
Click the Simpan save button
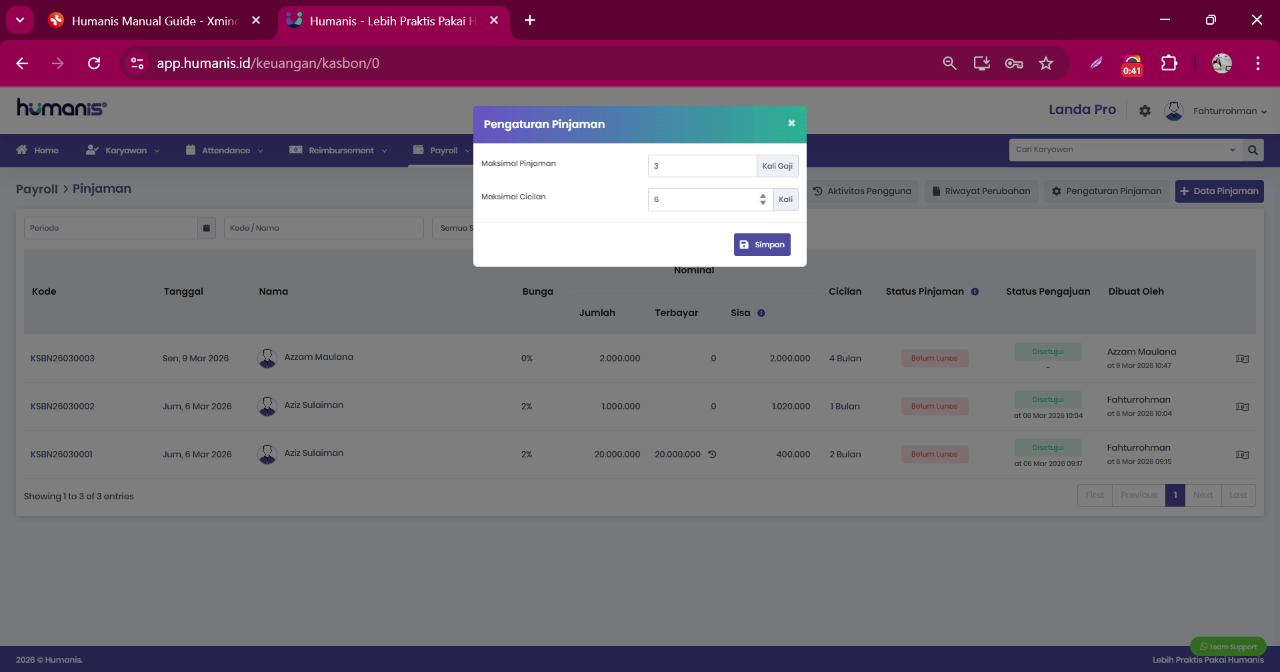[762, 245]
